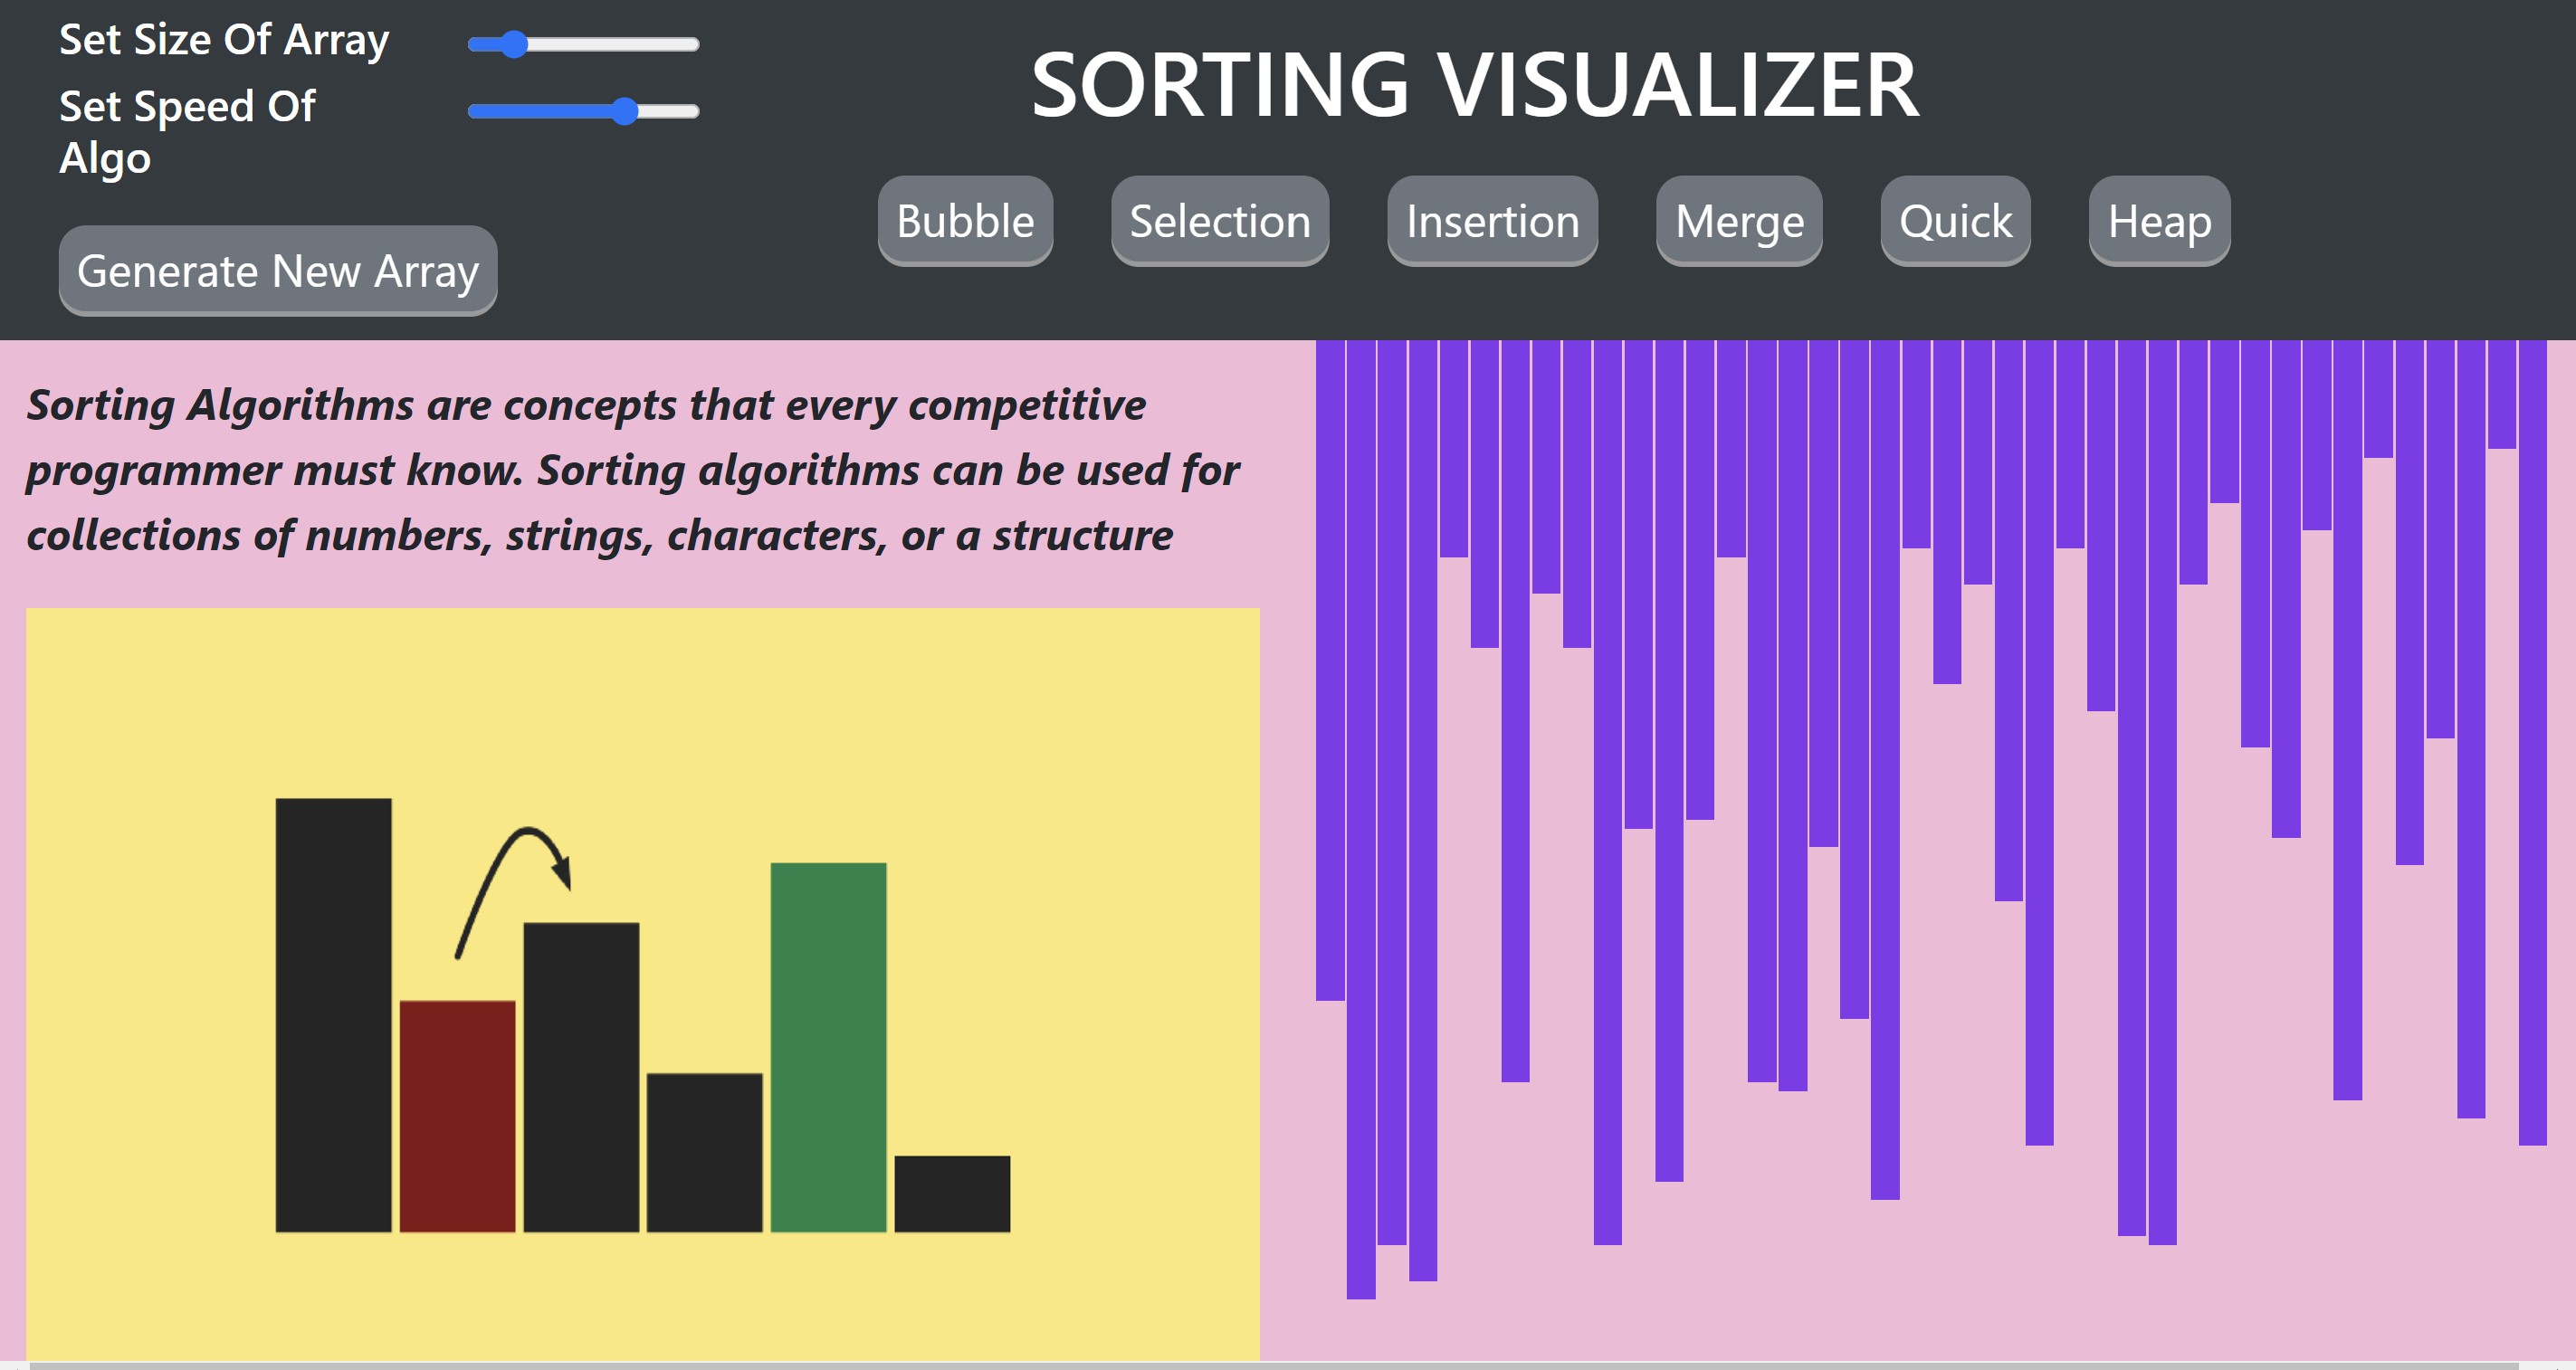Viewport: 2576px width, 1370px height.
Task: Click the SORTING VISUALIZER title
Action: click(1475, 85)
